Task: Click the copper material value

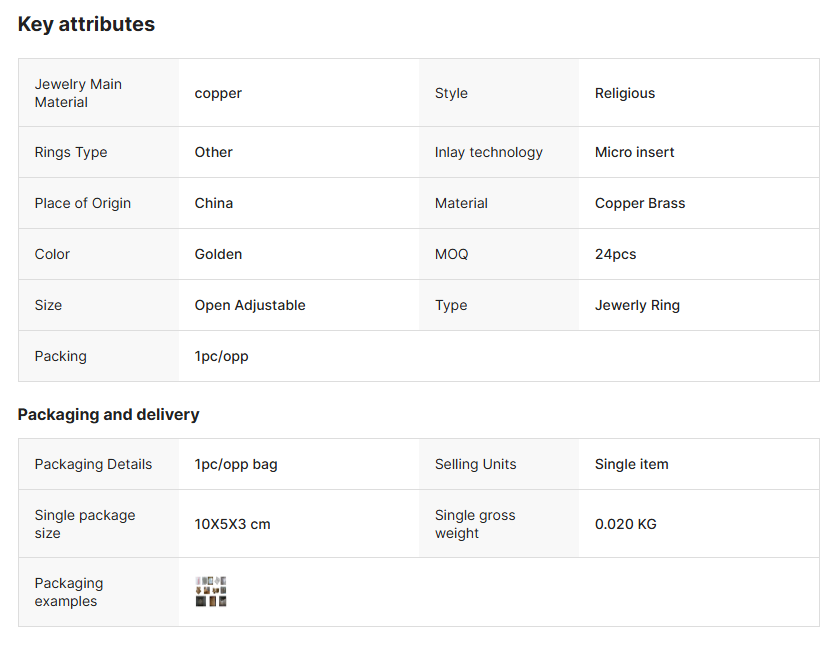Action: 218,93
